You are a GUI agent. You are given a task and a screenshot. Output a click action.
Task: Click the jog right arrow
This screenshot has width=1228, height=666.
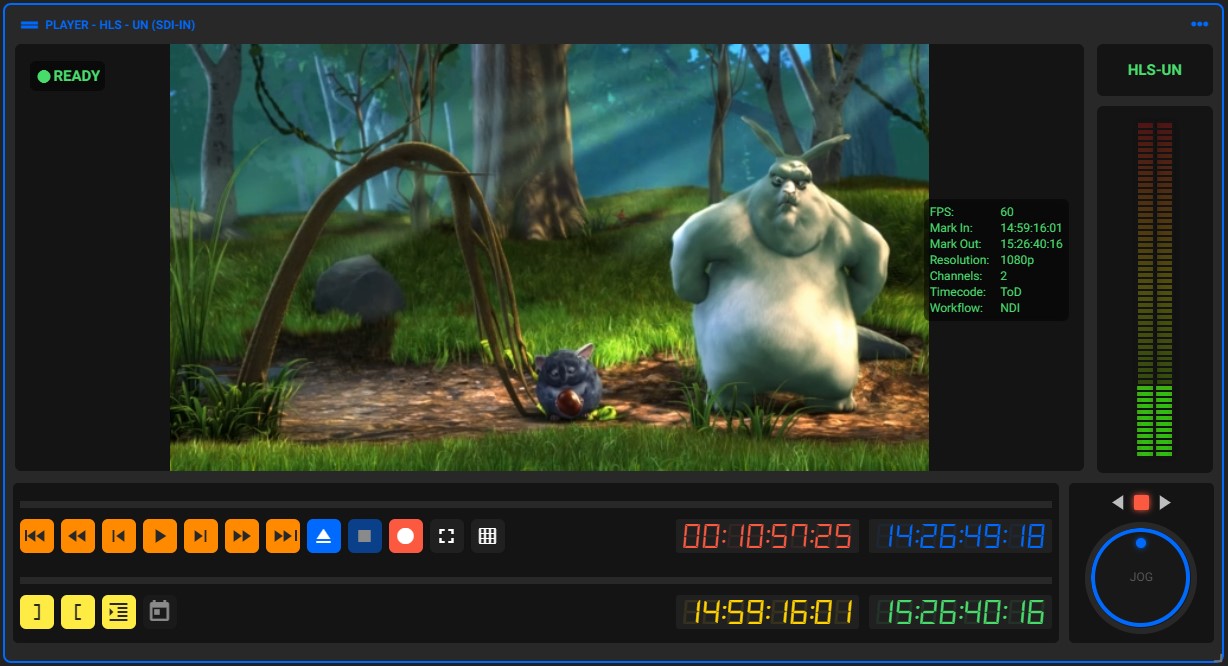[1165, 503]
